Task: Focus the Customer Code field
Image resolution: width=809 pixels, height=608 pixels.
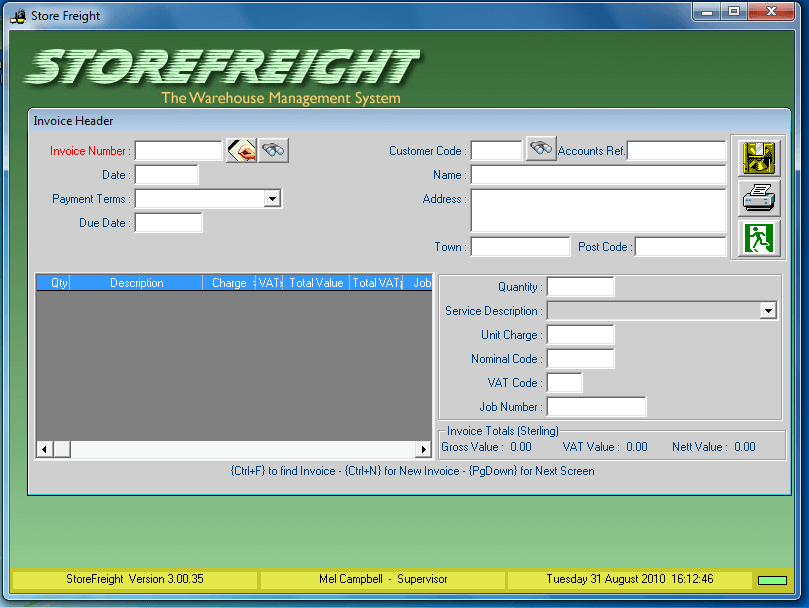Action: (496, 151)
